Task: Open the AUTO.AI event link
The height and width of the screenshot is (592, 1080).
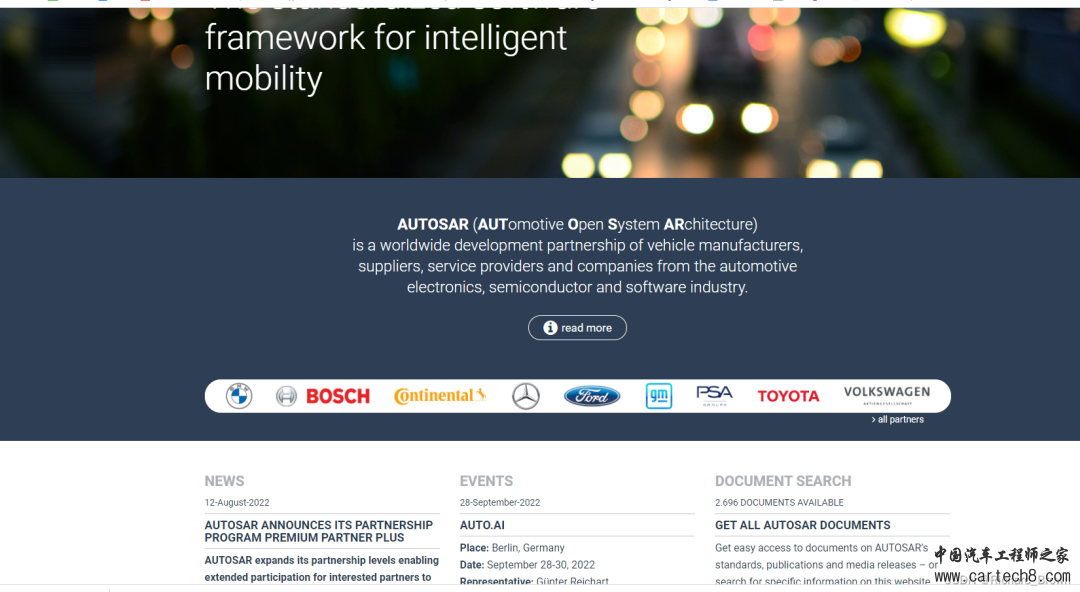Action: (482, 525)
